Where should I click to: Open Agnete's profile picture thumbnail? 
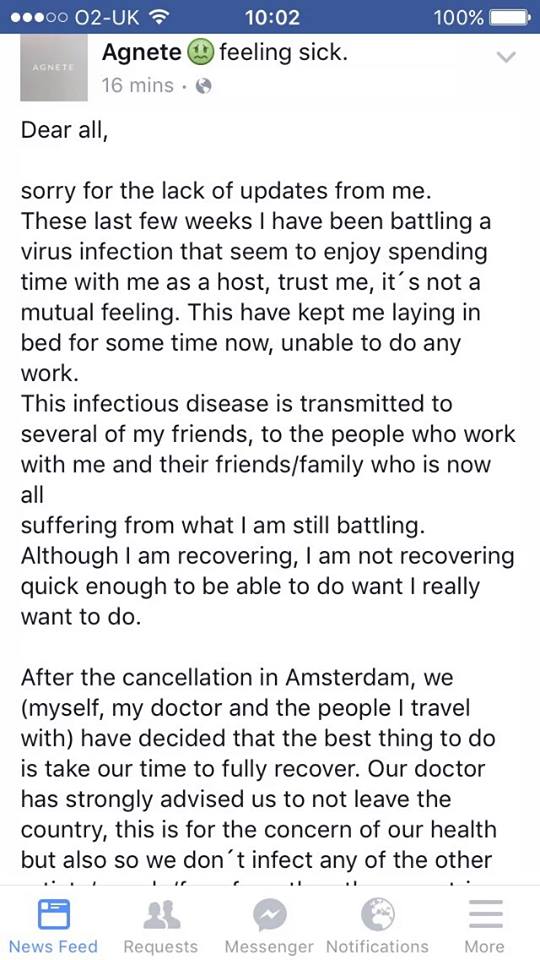click(54, 67)
